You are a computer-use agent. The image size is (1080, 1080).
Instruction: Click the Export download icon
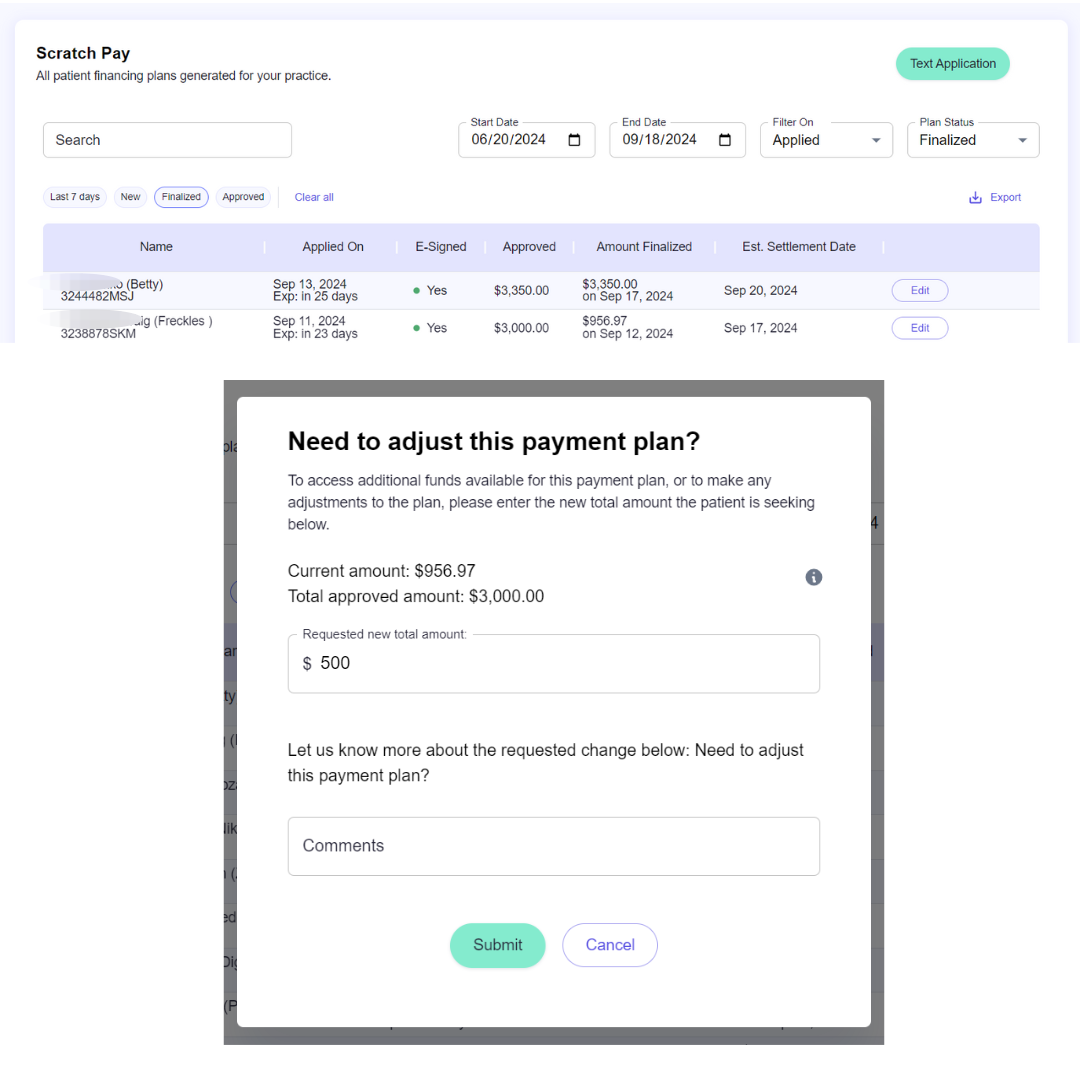976,198
